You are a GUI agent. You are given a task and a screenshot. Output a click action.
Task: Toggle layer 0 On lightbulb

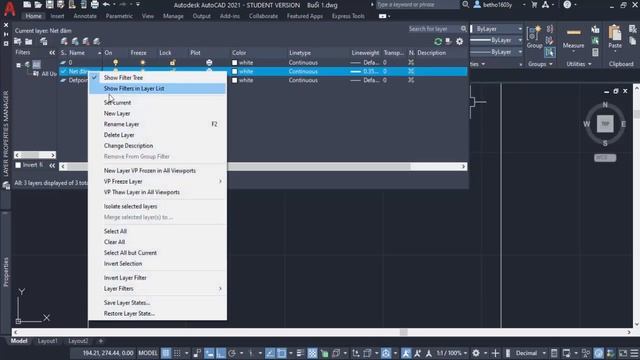click(x=116, y=62)
